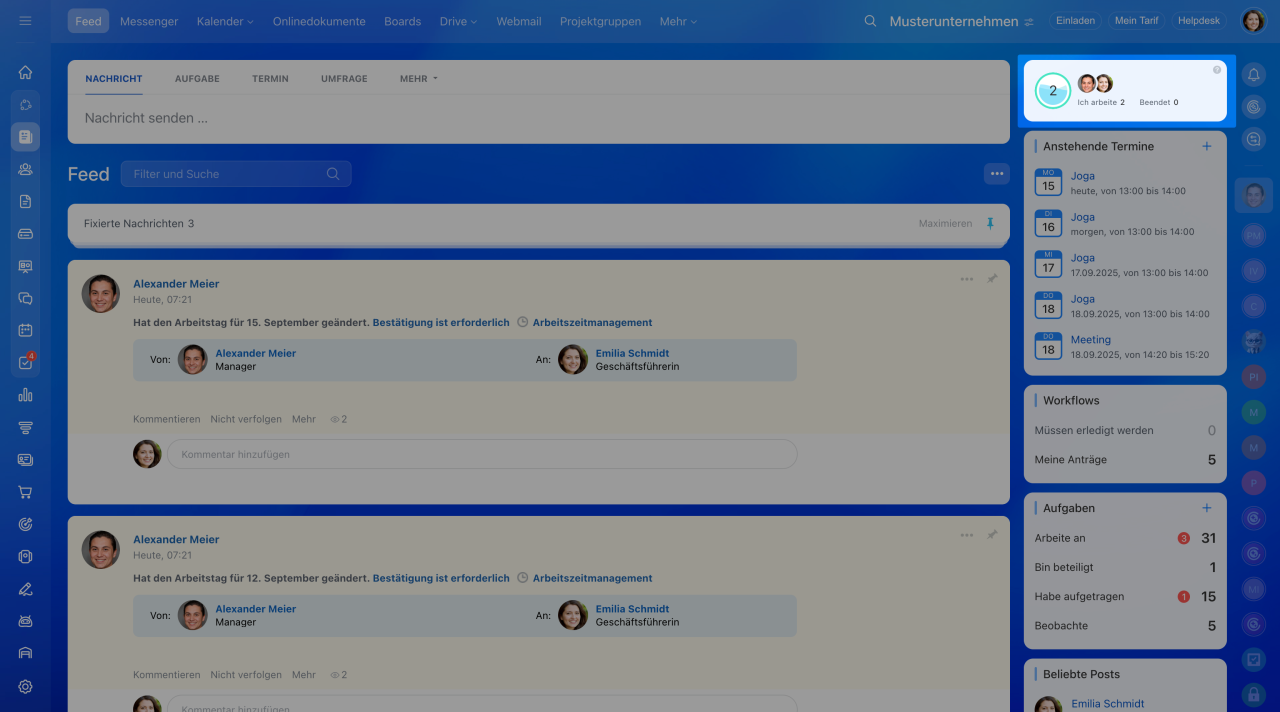This screenshot has width=1280, height=712.
Task: Click the Filter und Suche field
Action: click(x=236, y=174)
